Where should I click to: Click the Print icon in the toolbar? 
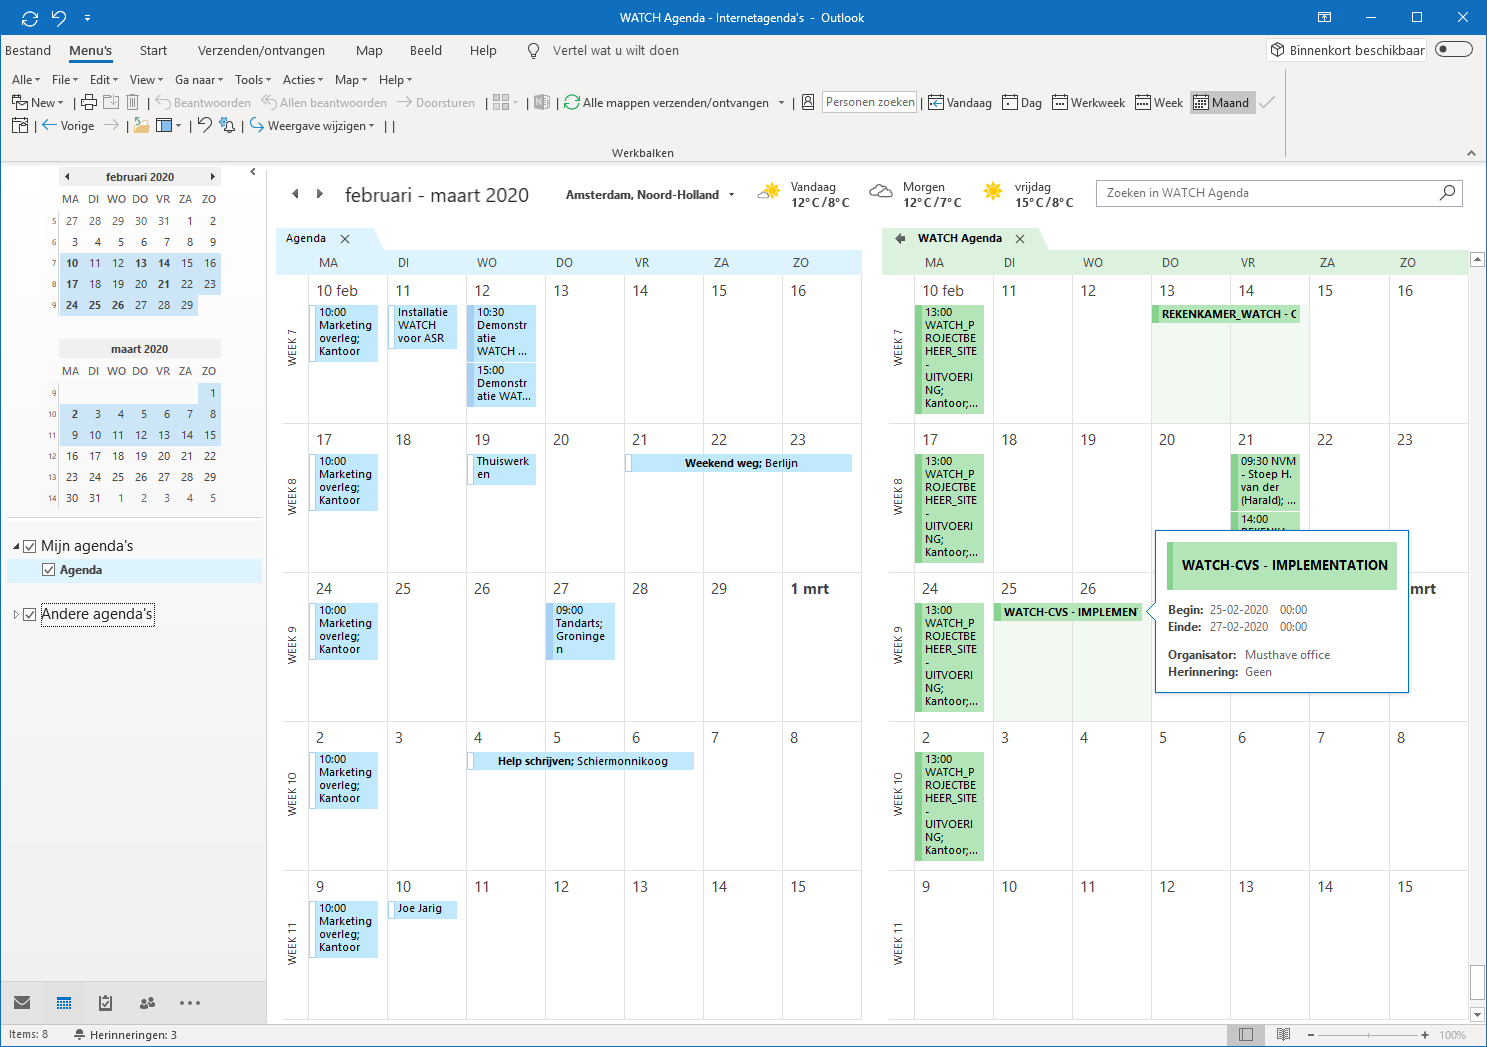(88, 102)
